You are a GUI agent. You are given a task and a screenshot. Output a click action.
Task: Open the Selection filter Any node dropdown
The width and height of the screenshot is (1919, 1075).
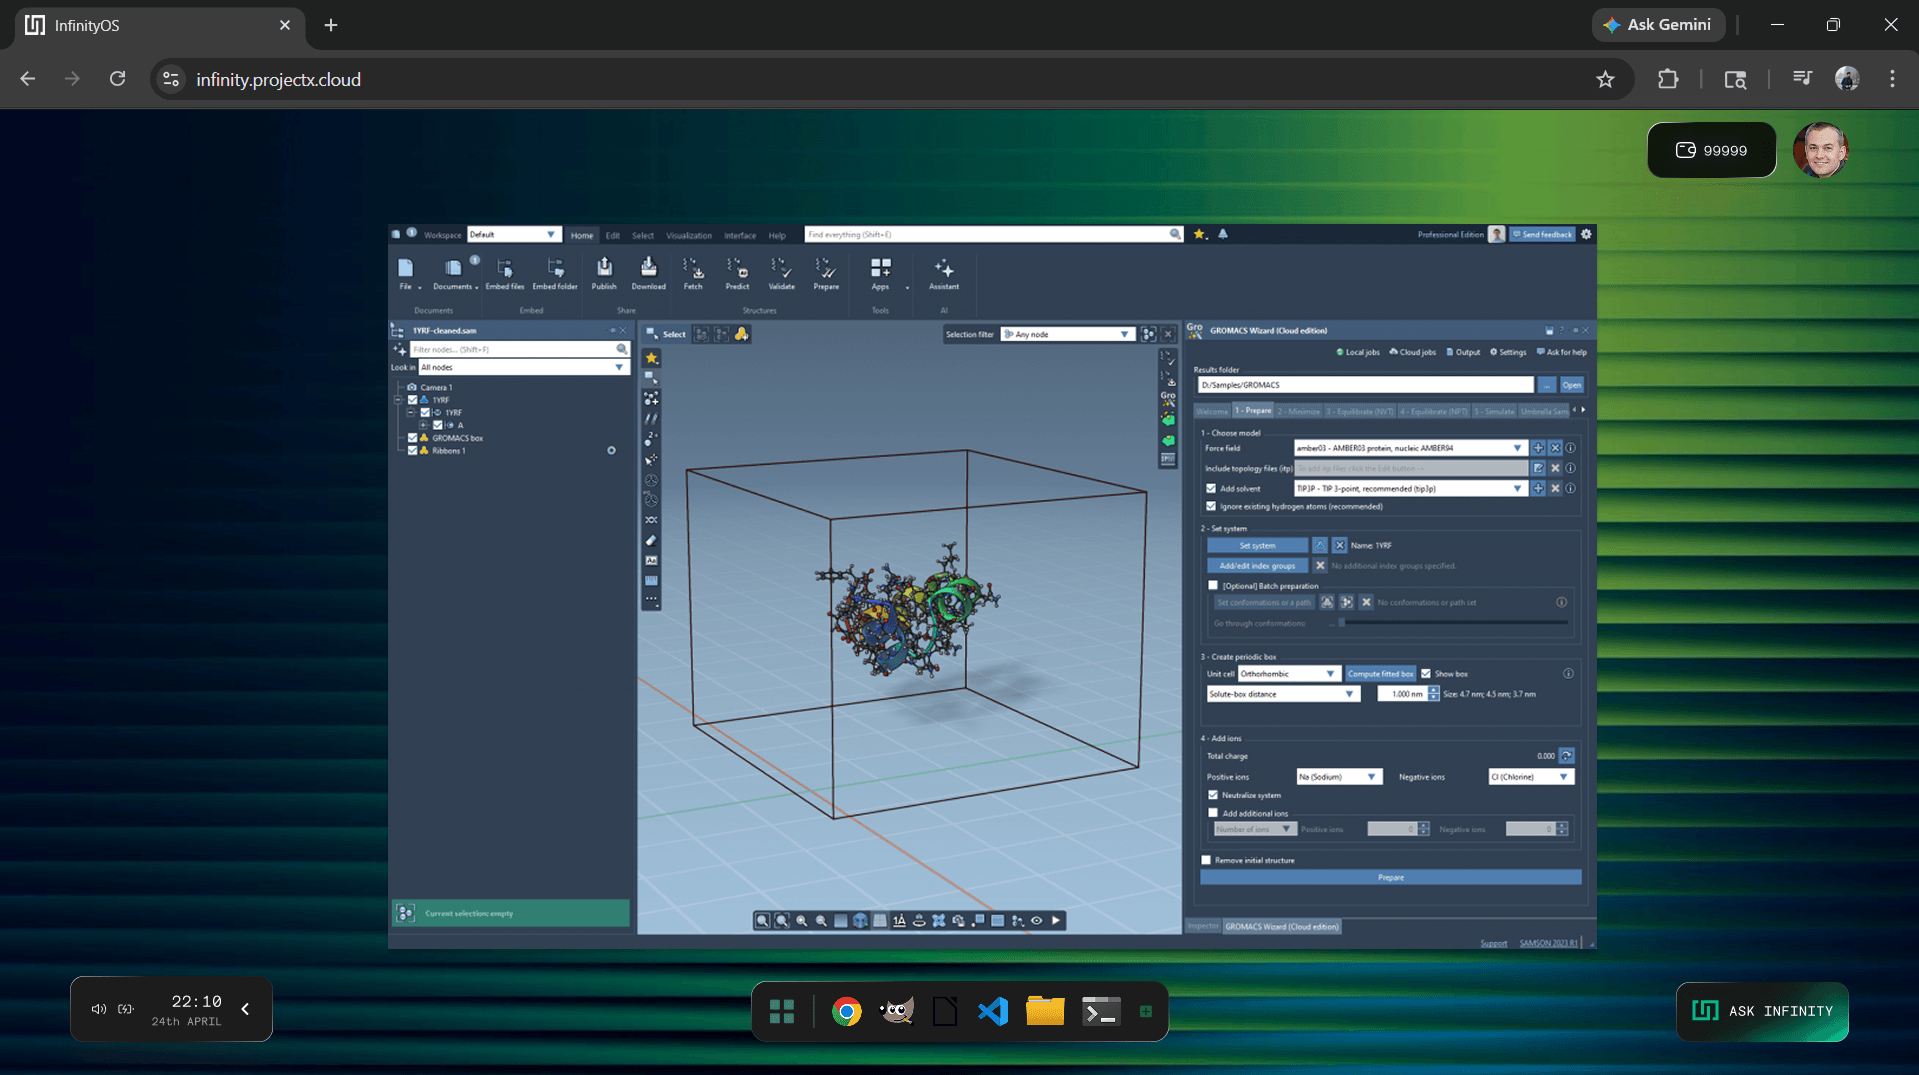(1067, 334)
